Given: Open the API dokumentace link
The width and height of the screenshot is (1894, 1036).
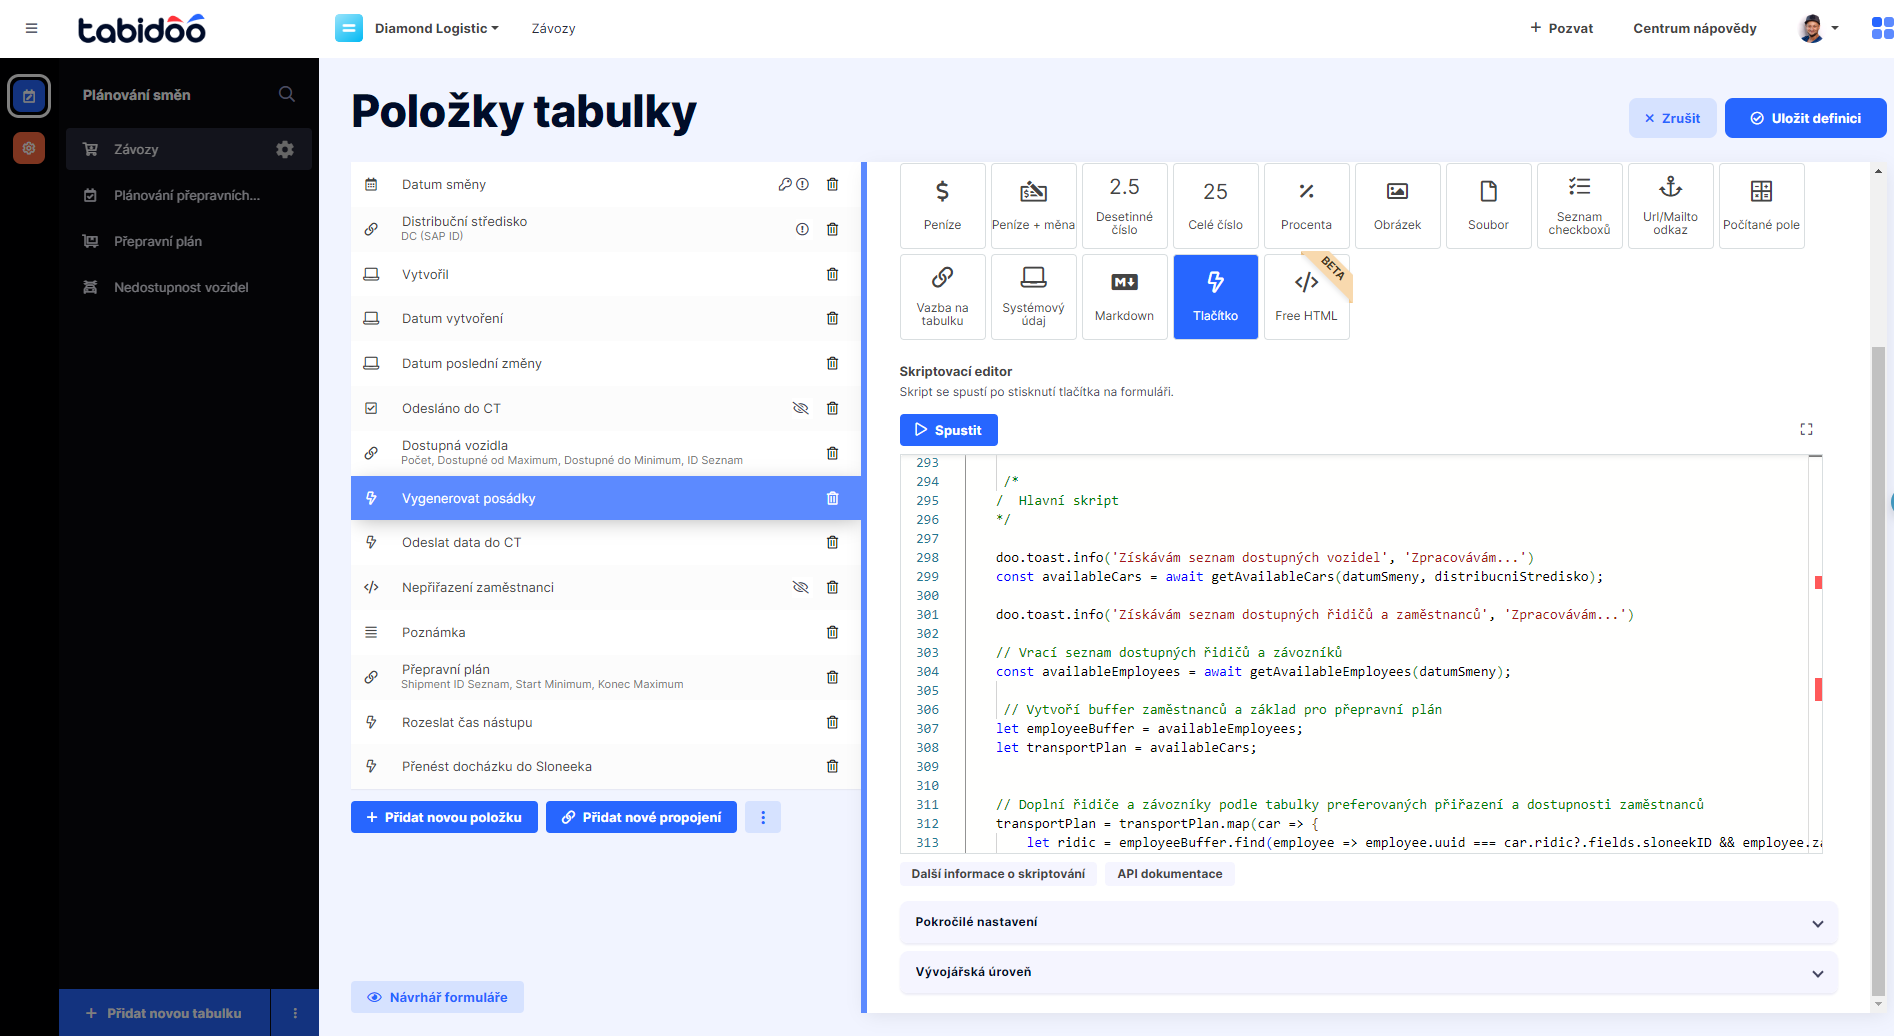Looking at the screenshot, I should [1169, 873].
